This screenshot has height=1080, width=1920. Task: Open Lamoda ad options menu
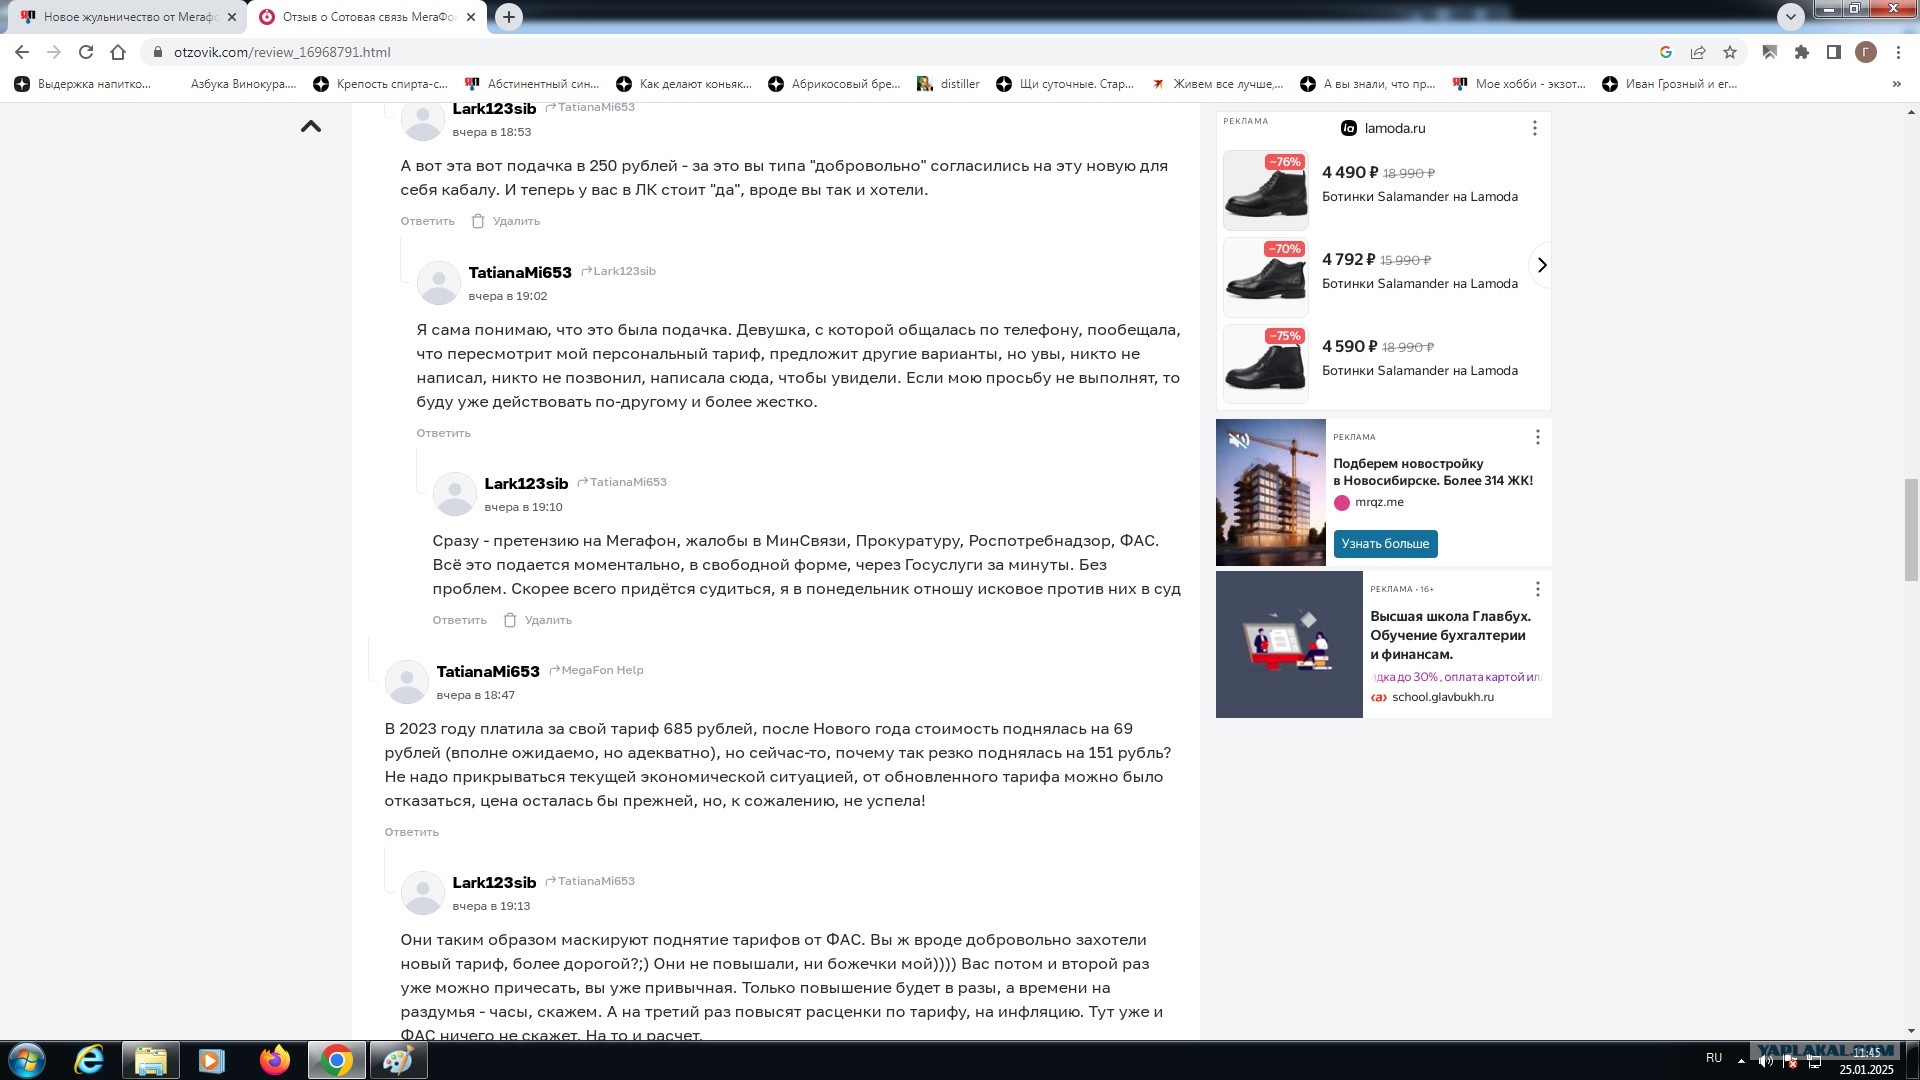[1535, 128]
